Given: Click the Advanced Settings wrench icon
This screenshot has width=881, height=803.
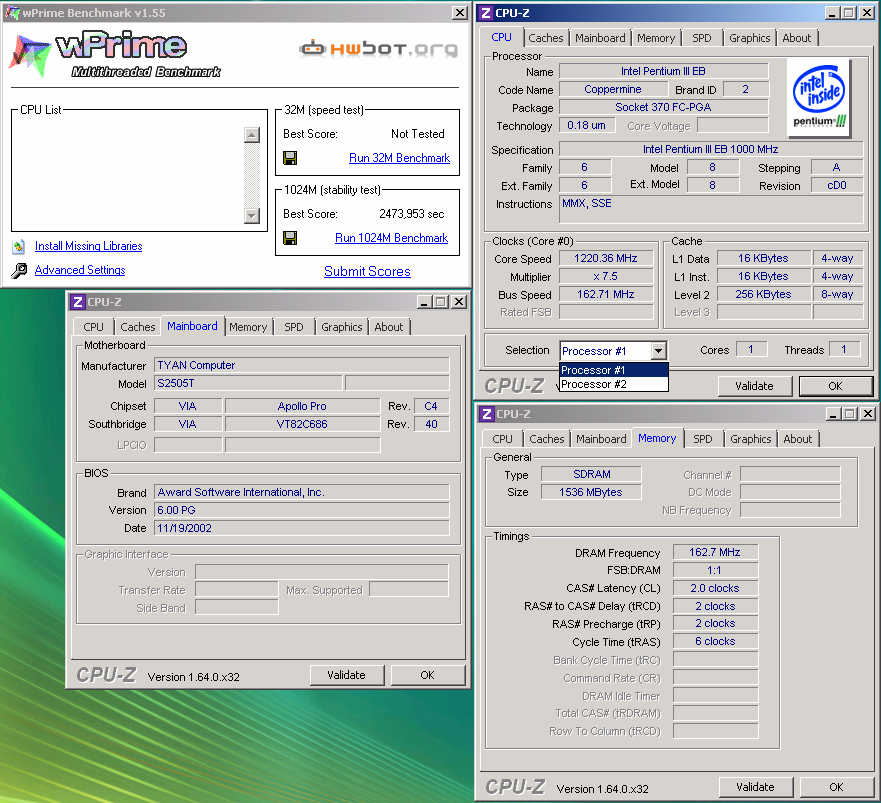Looking at the screenshot, I should (19, 271).
